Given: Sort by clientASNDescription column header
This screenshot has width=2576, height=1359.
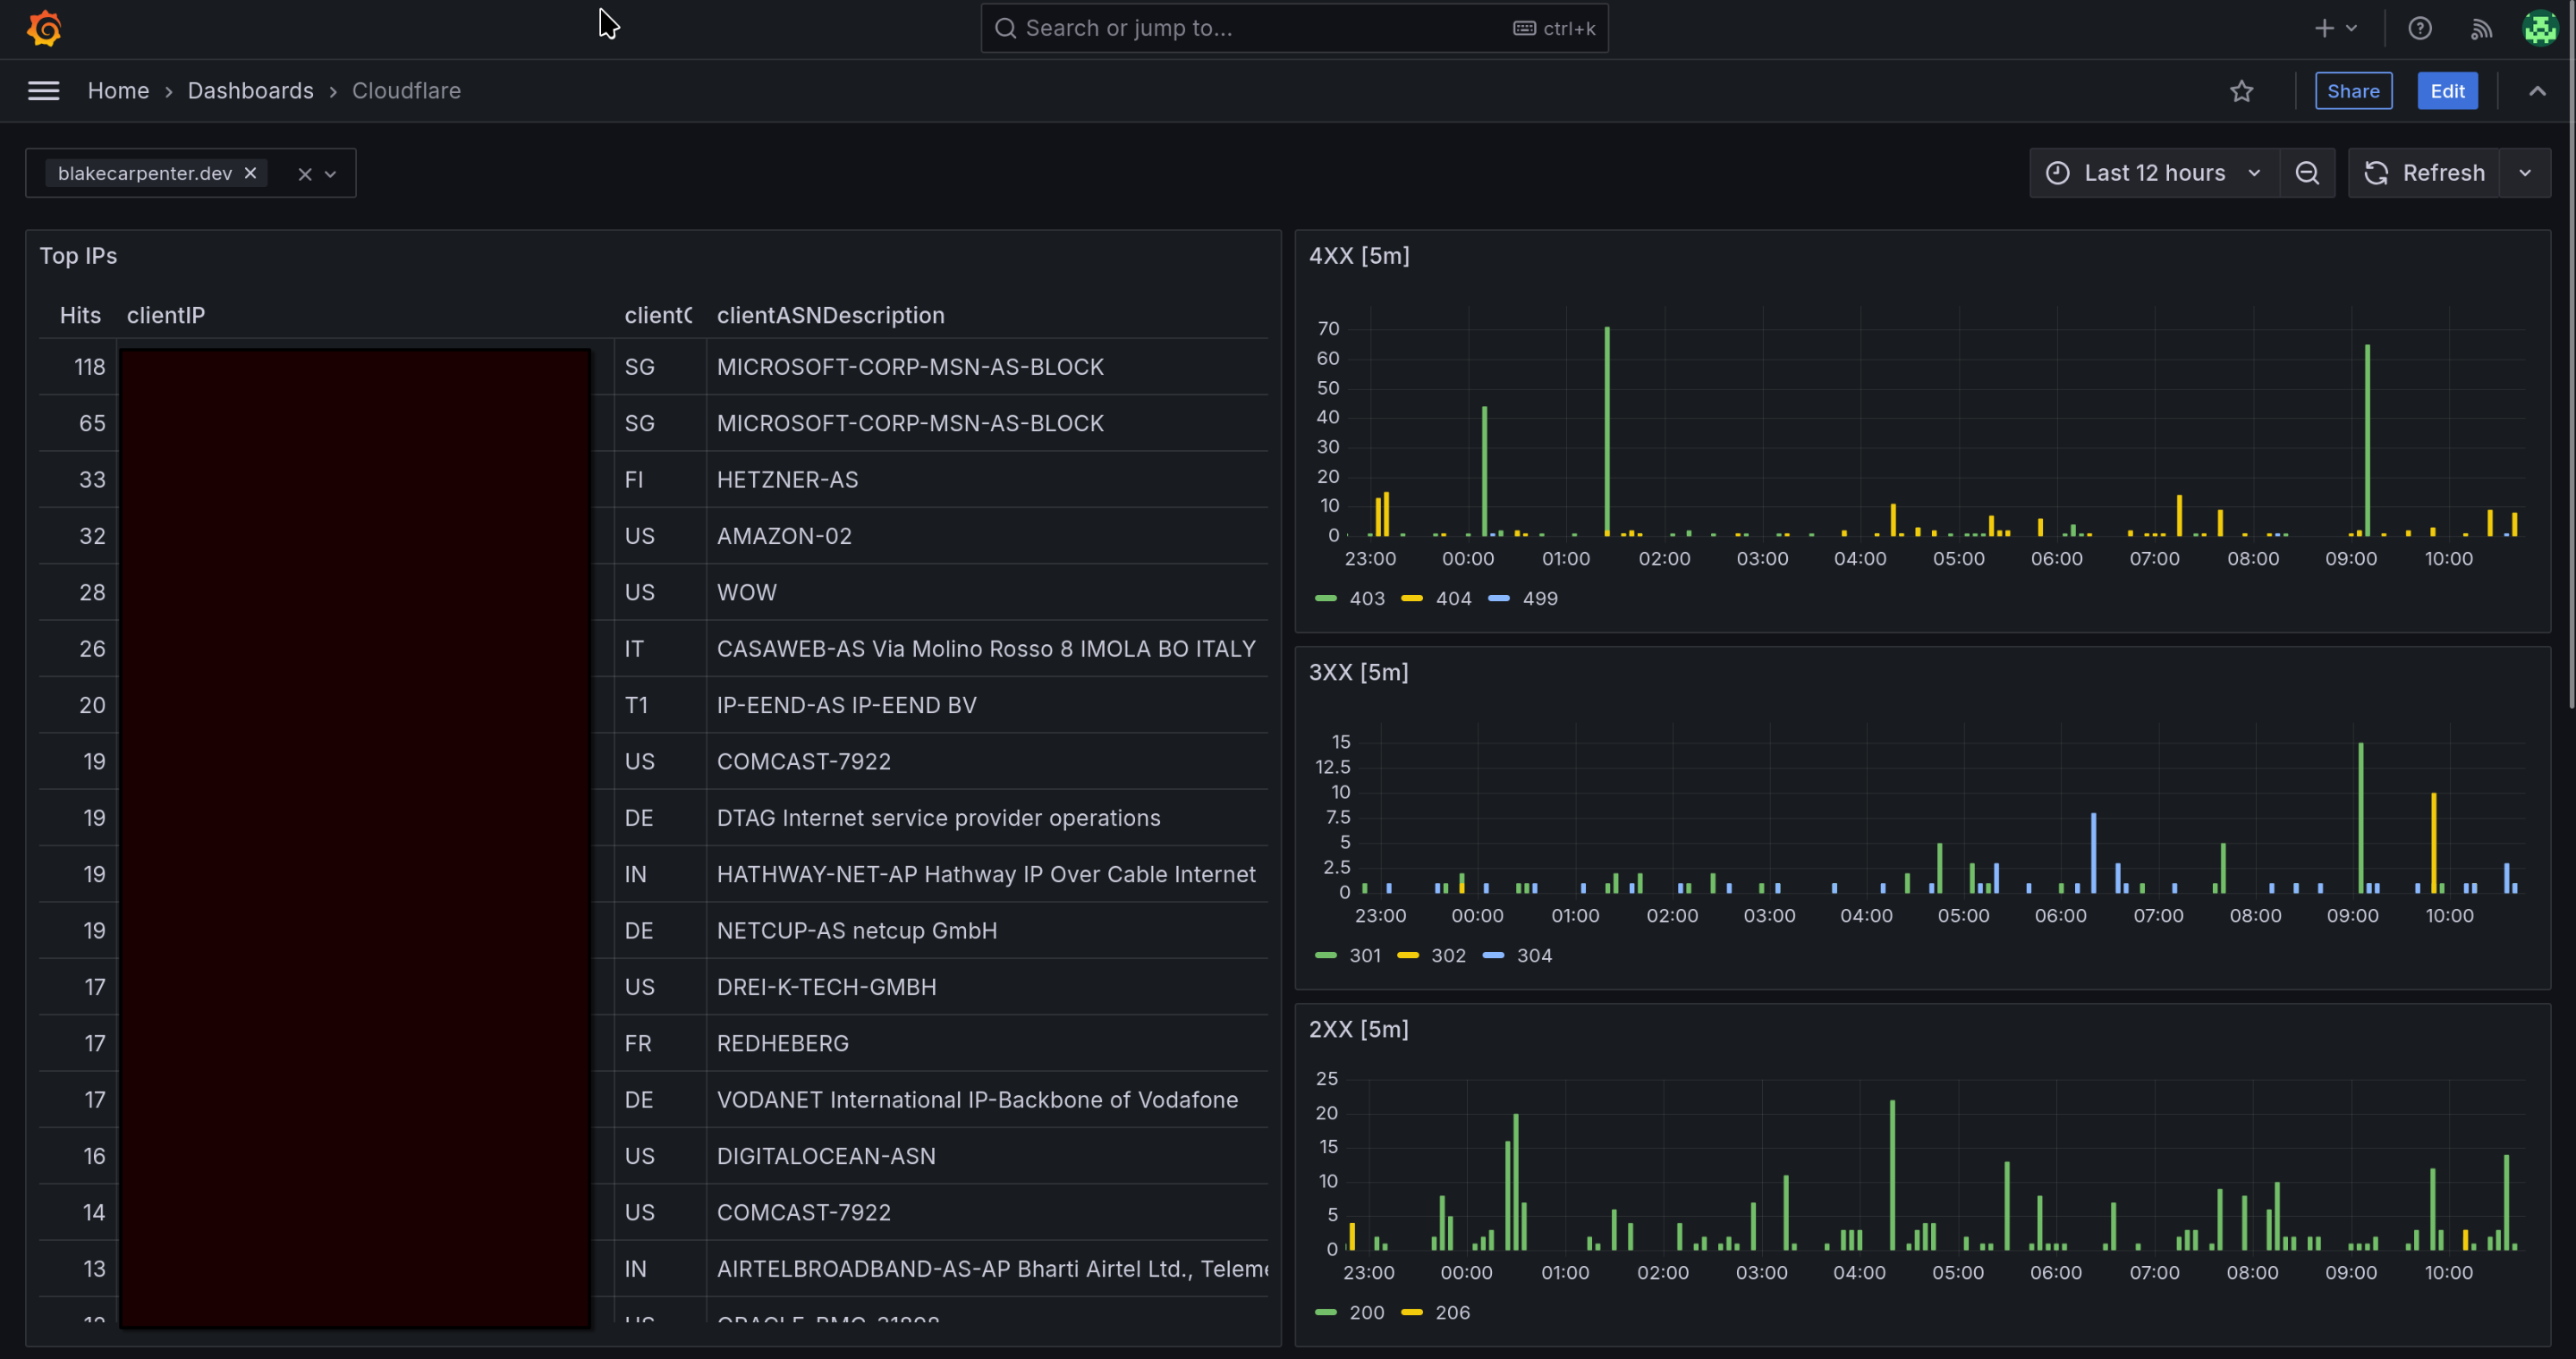Looking at the screenshot, I should [x=830, y=315].
